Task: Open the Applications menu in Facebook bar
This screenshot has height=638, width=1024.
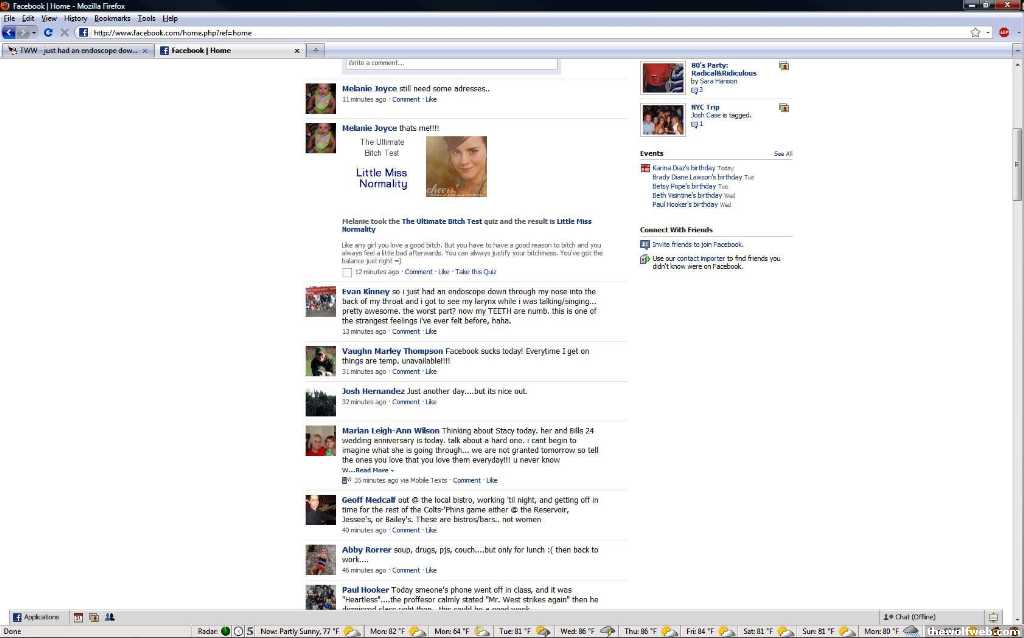Action: 37,617
